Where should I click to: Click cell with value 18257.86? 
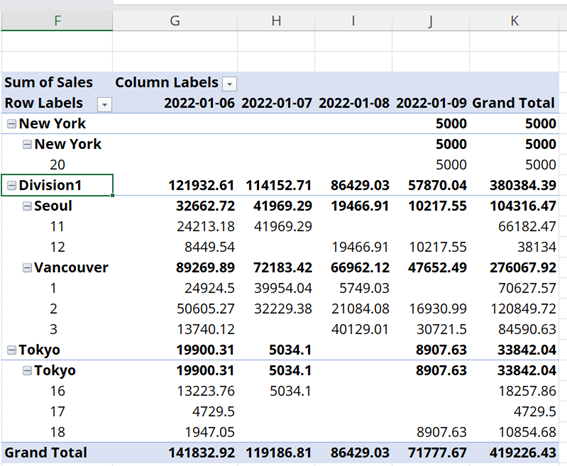click(x=527, y=391)
